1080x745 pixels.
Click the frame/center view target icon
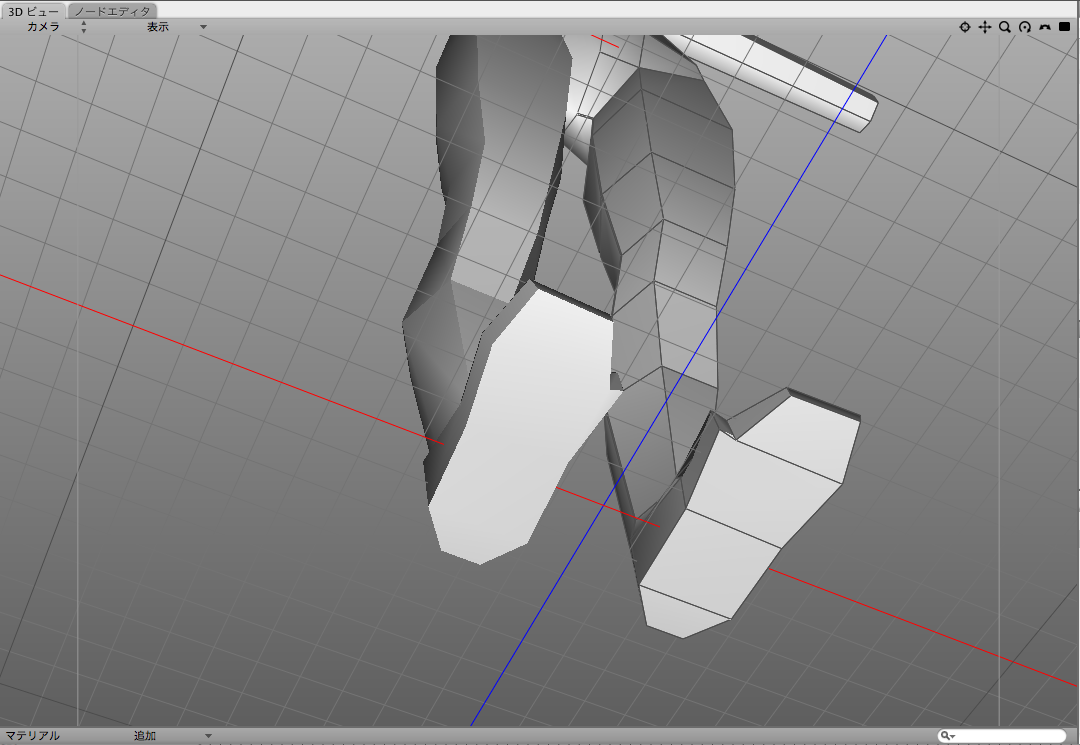[964, 27]
